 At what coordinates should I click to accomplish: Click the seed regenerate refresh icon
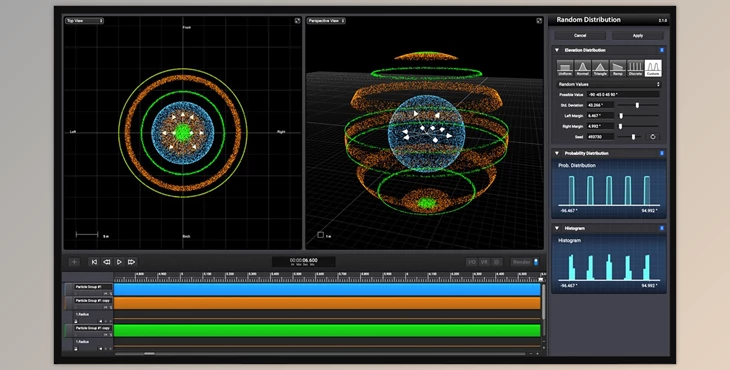653,137
